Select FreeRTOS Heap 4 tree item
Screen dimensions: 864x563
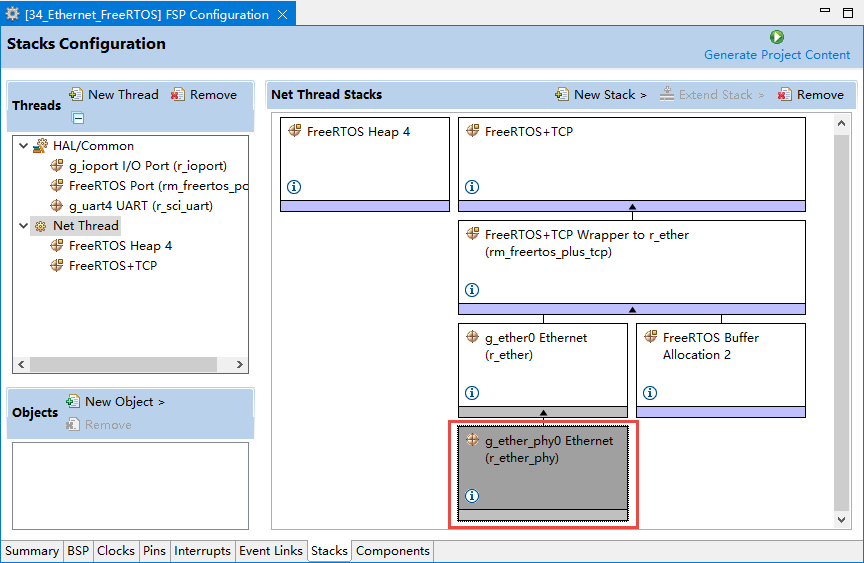120,246
